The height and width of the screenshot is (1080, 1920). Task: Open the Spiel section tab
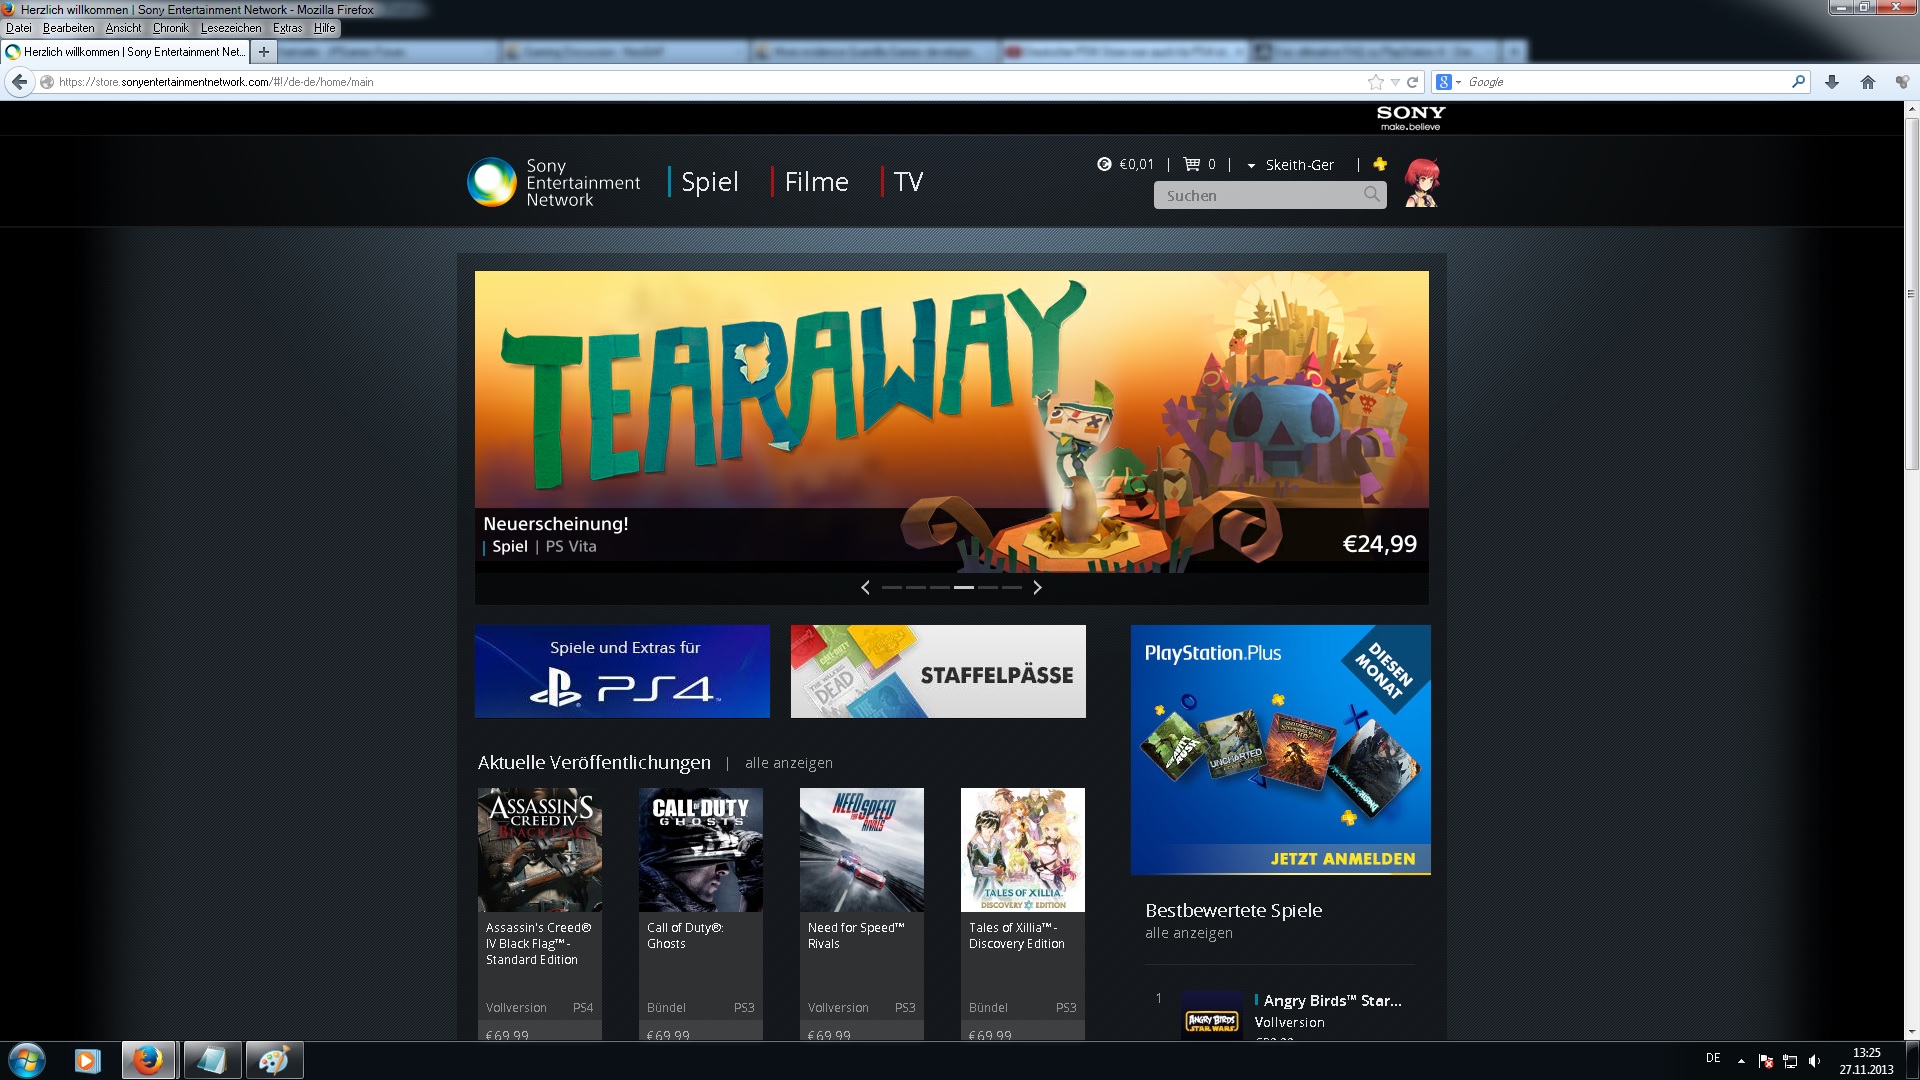click(710, 182)
